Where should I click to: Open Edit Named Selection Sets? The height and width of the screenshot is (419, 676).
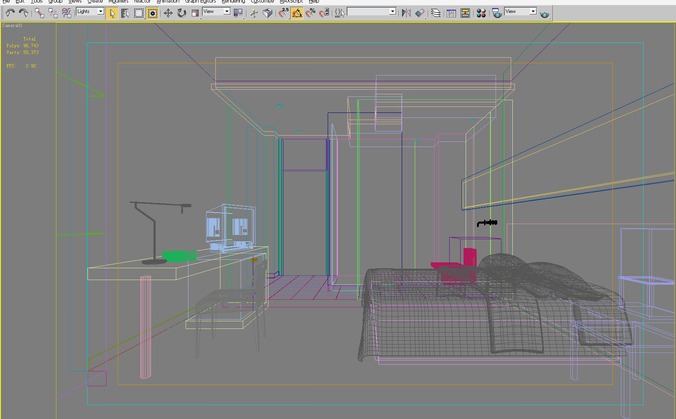pyautogui.click(x=340, y=13)
